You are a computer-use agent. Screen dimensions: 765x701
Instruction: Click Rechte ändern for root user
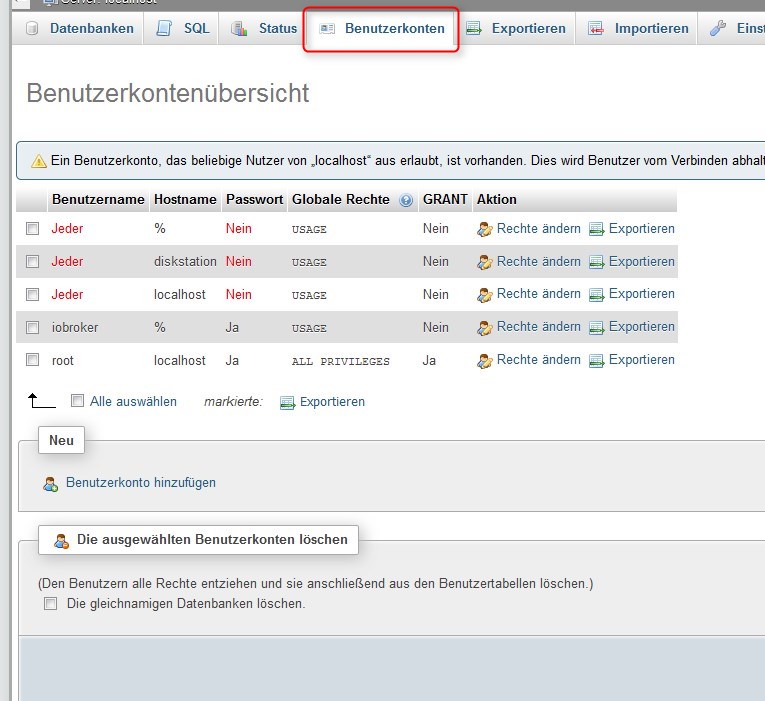539,360
